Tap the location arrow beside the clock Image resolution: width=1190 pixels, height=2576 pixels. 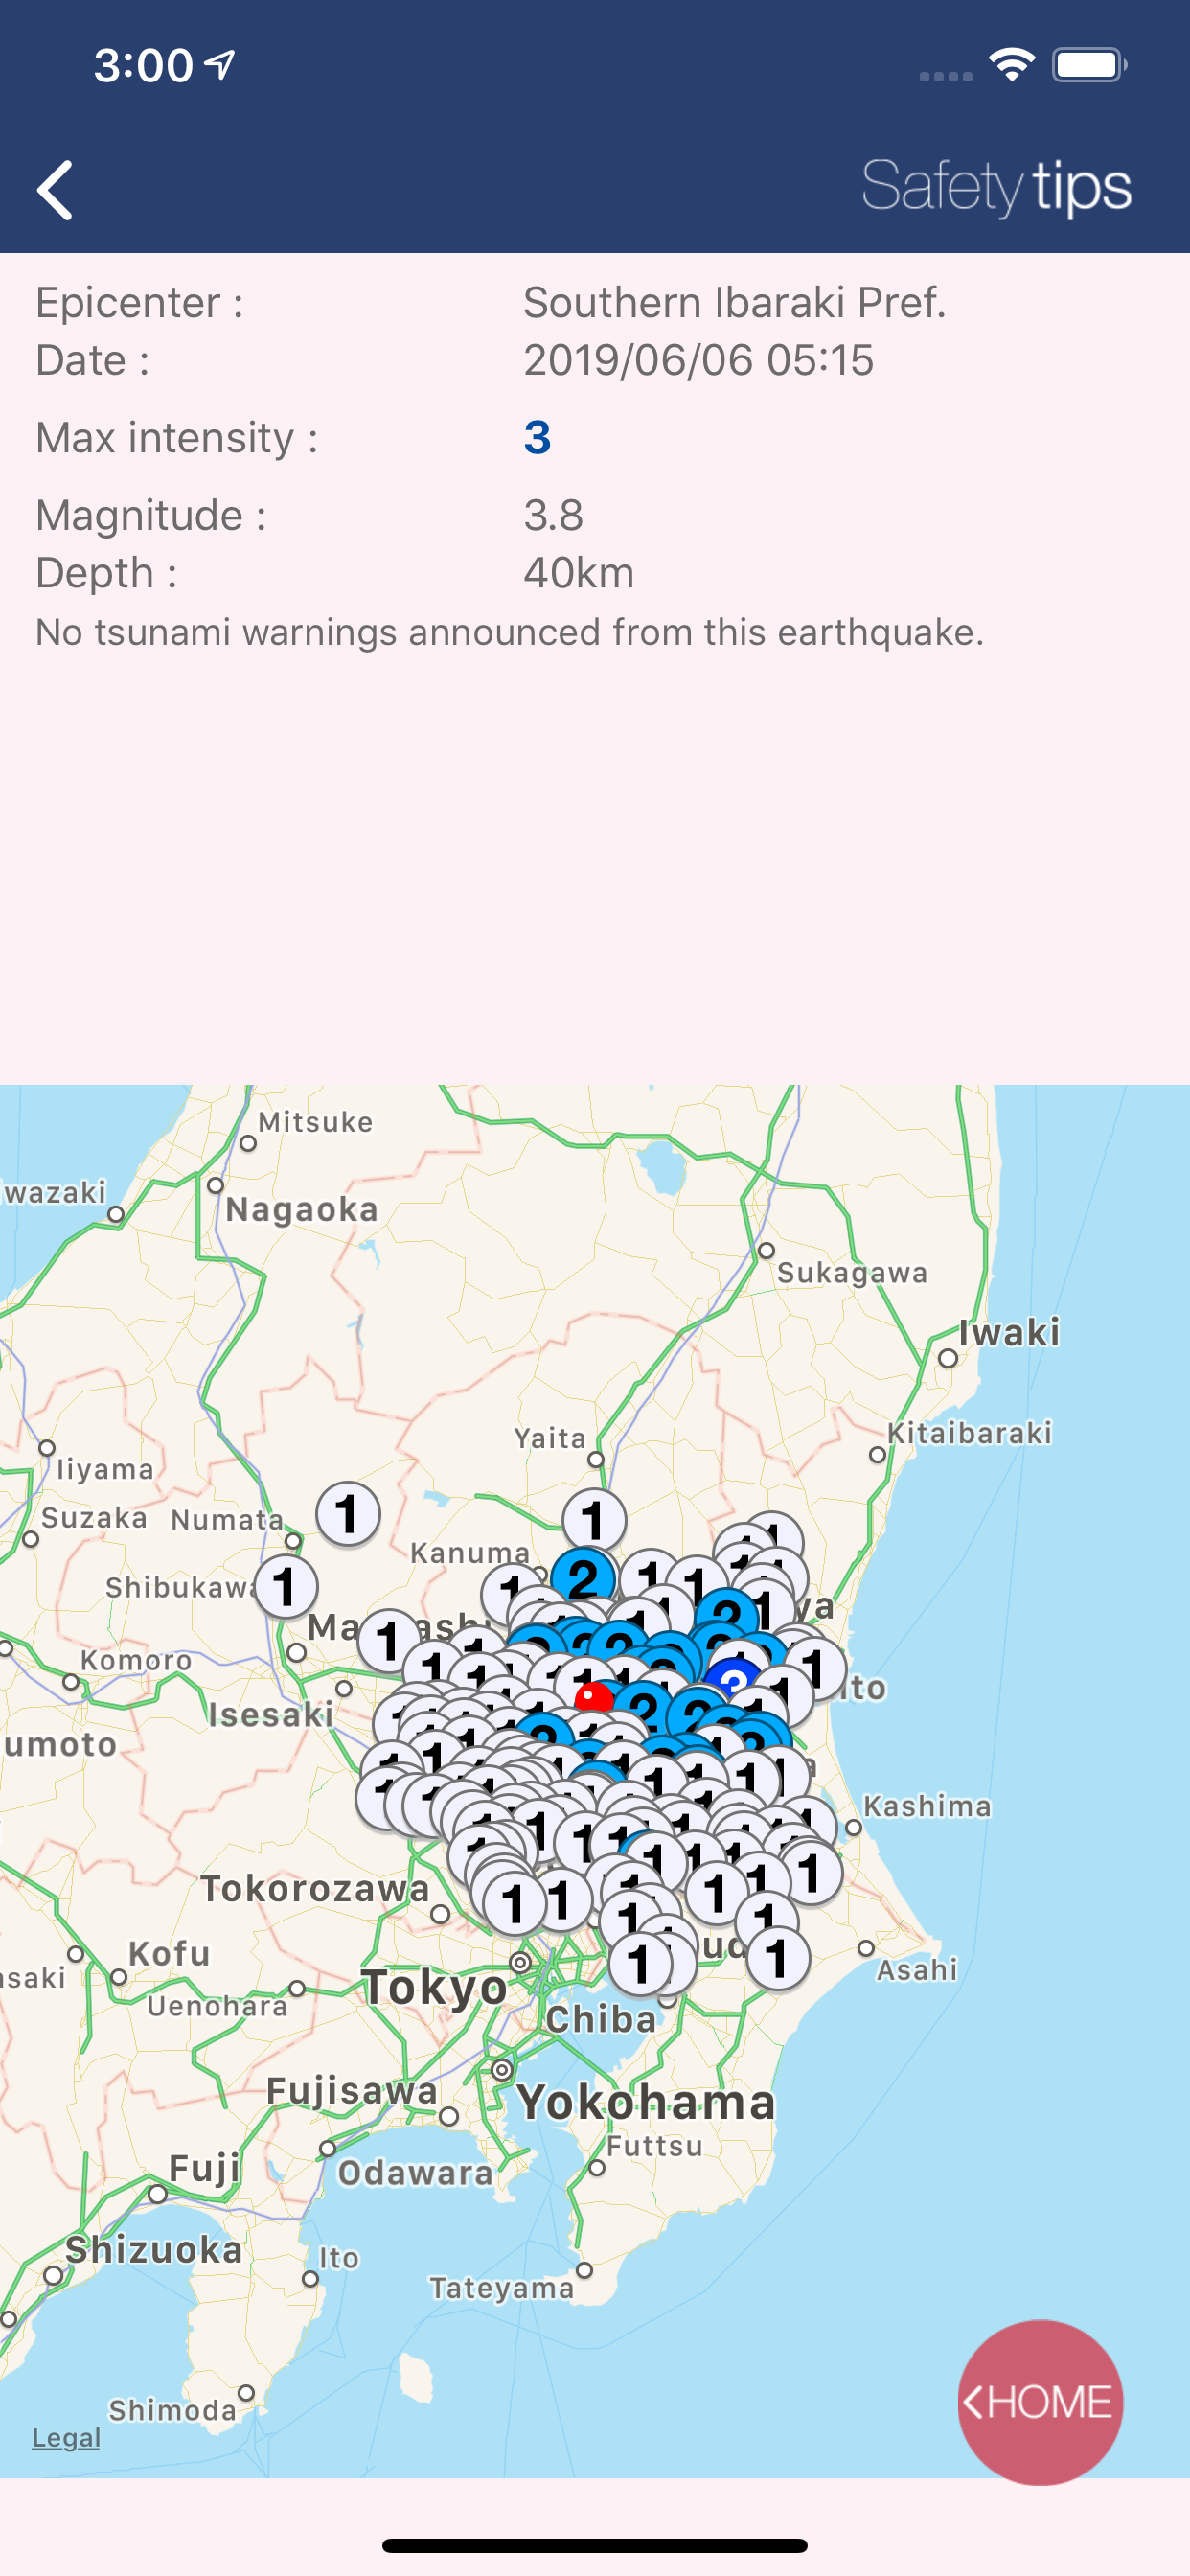220,65
